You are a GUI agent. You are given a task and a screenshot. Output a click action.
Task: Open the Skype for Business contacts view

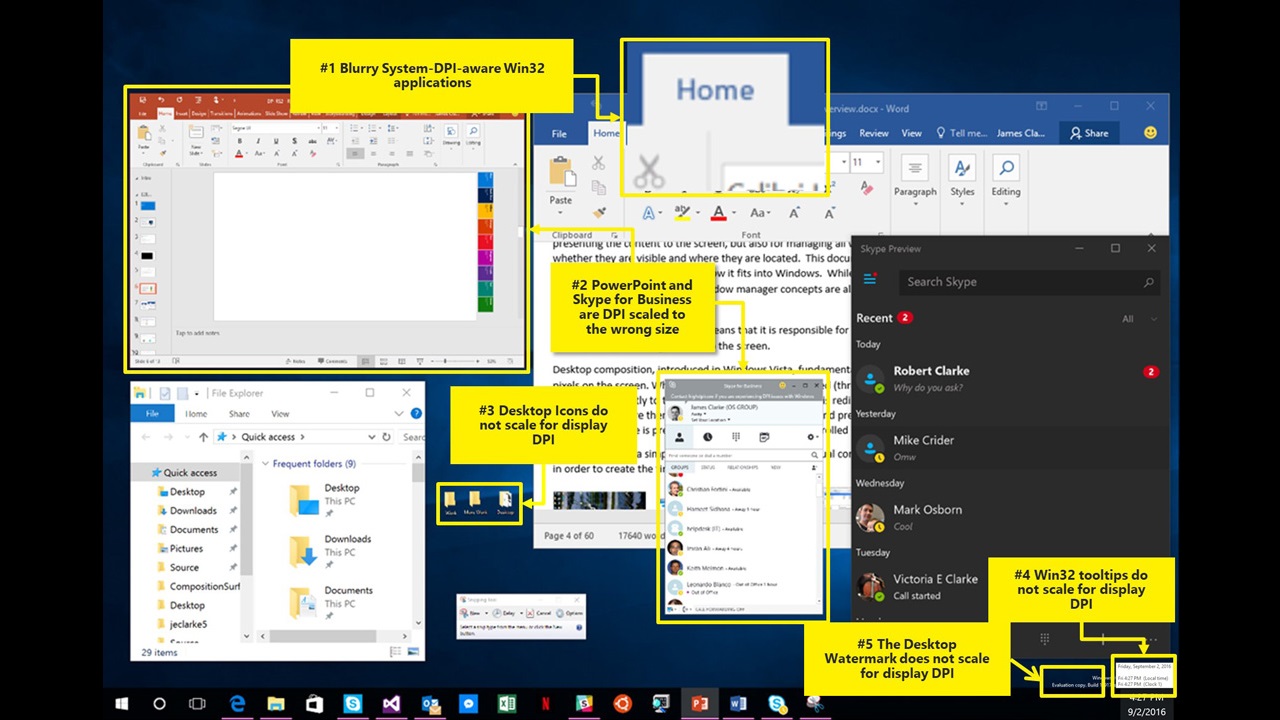680,437
